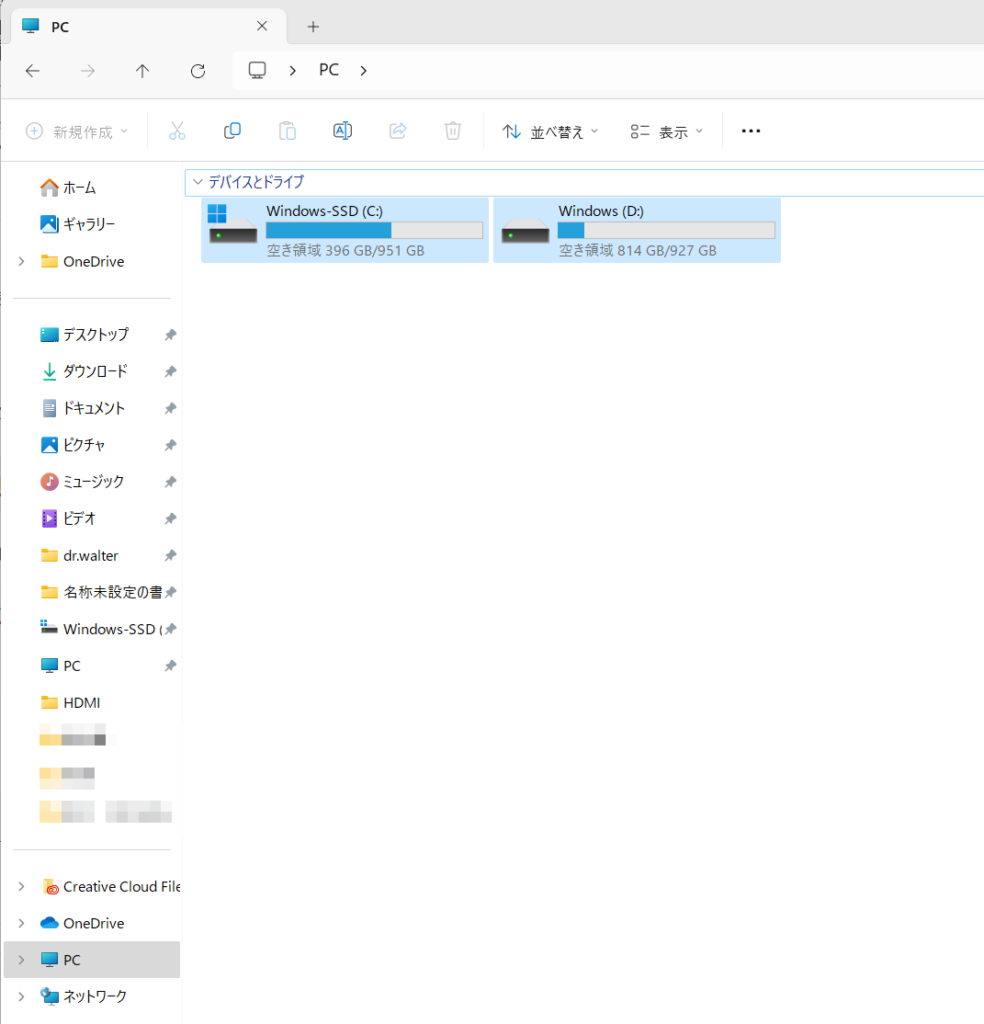Image resolution: width=984 pixels, height=1024 pixels.
Task: Expand the ネットワーク tree node
Action: 22,997
